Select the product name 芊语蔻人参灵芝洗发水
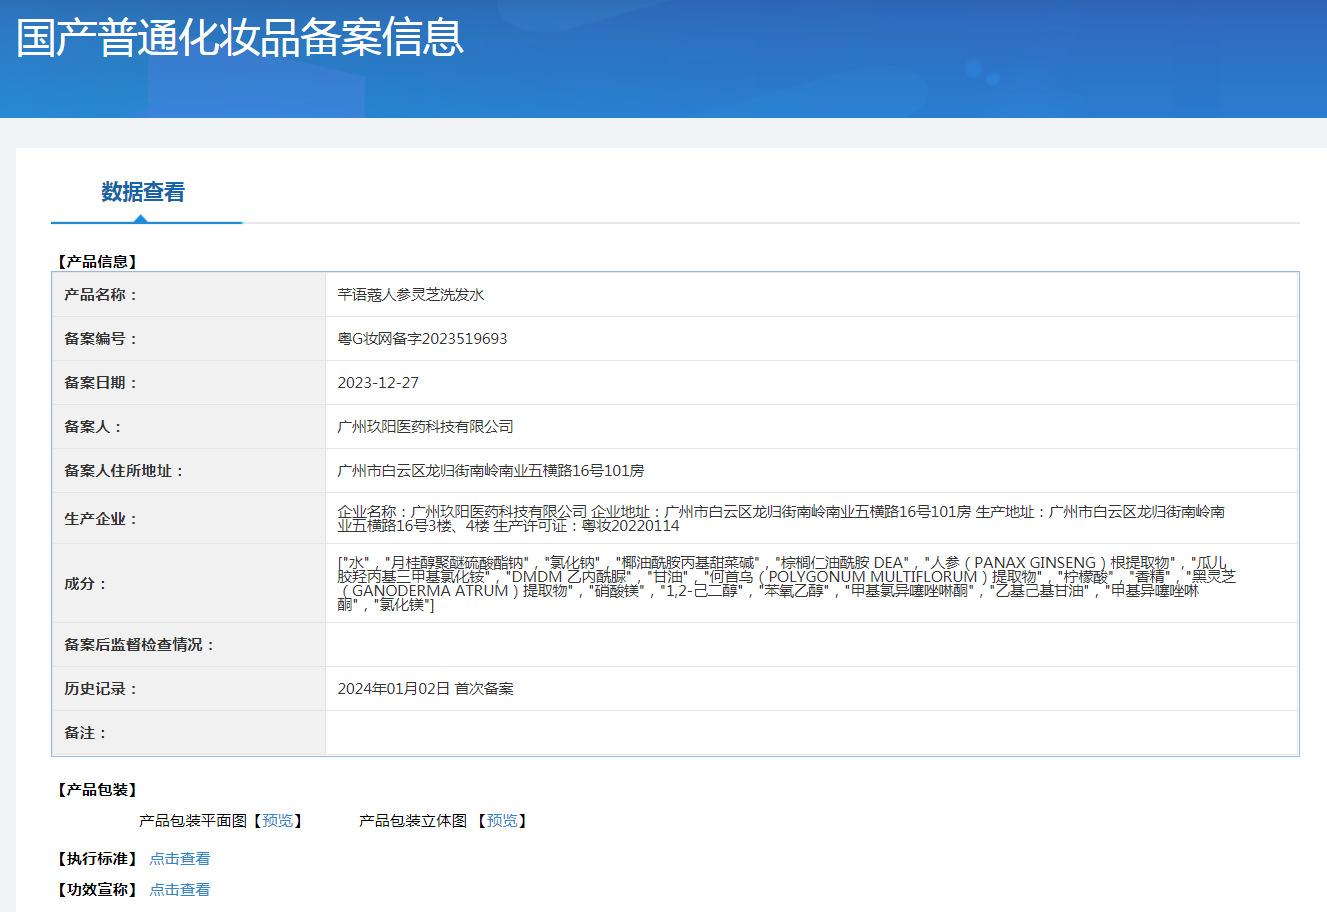Viewport: 1327px width, 912px height. point(411,295)
